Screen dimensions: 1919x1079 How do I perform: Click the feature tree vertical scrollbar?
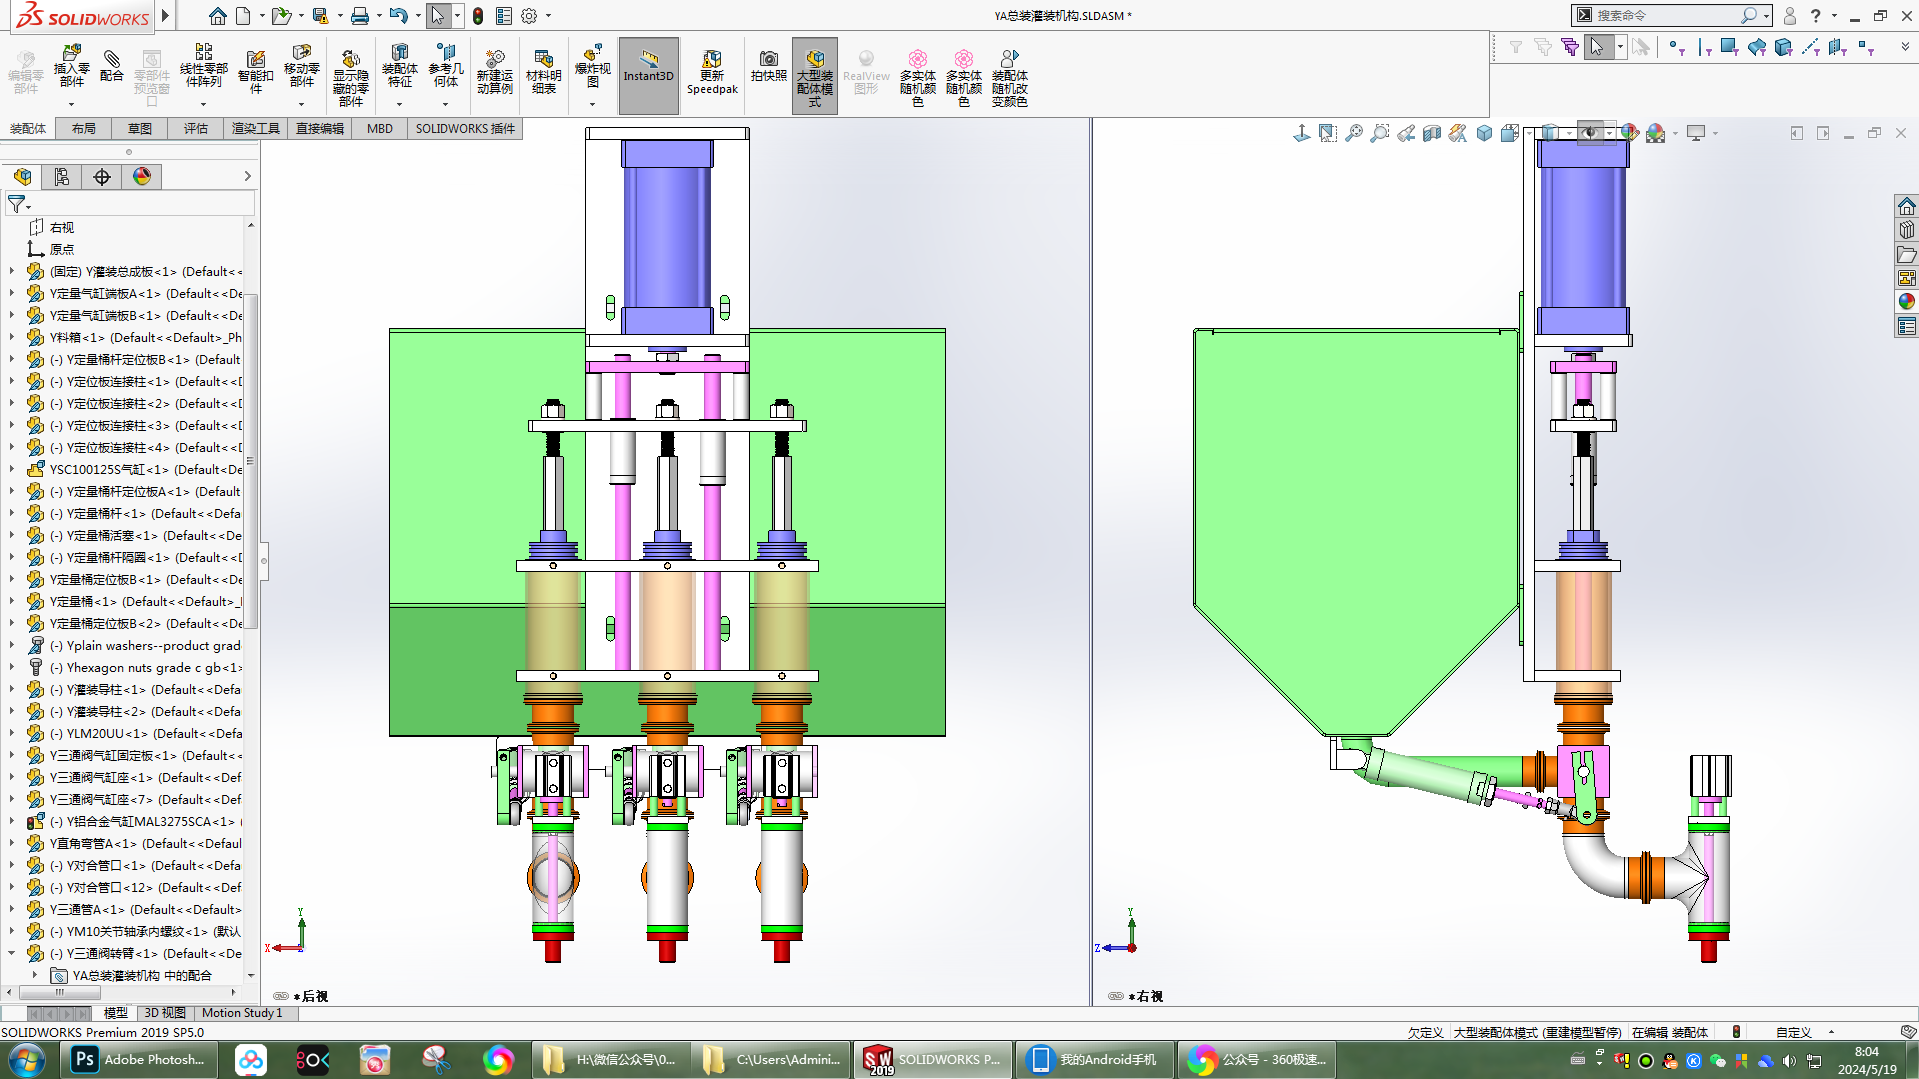(251, 460)
